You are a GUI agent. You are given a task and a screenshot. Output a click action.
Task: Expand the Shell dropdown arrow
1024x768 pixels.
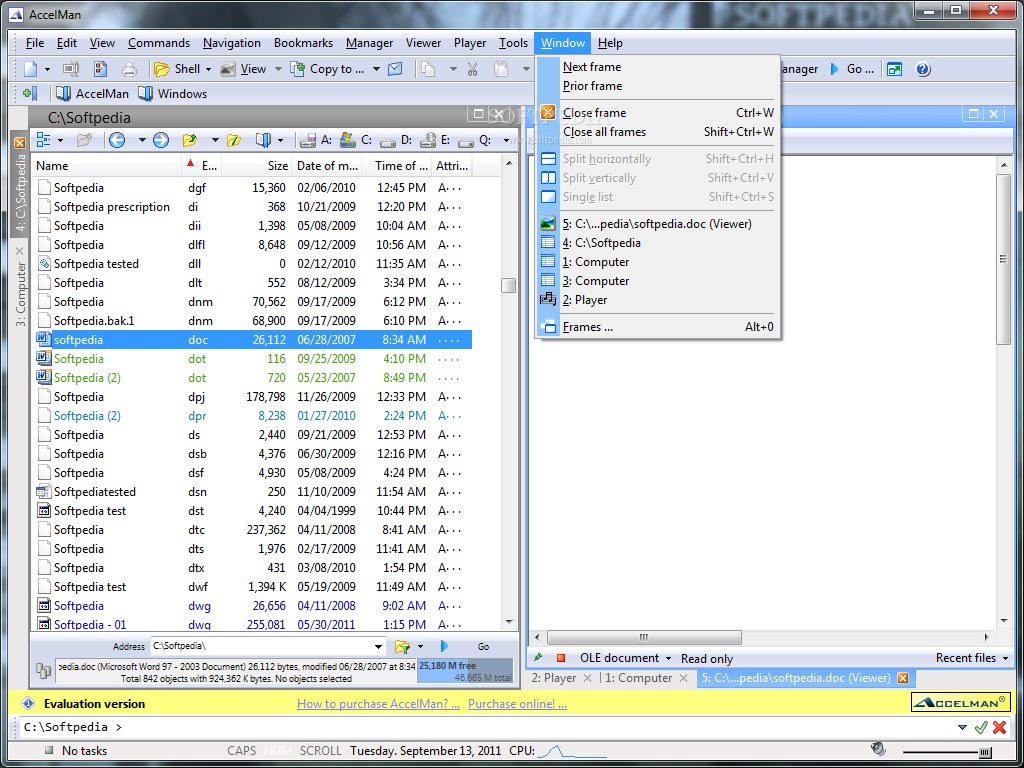(x=208, y=69)
